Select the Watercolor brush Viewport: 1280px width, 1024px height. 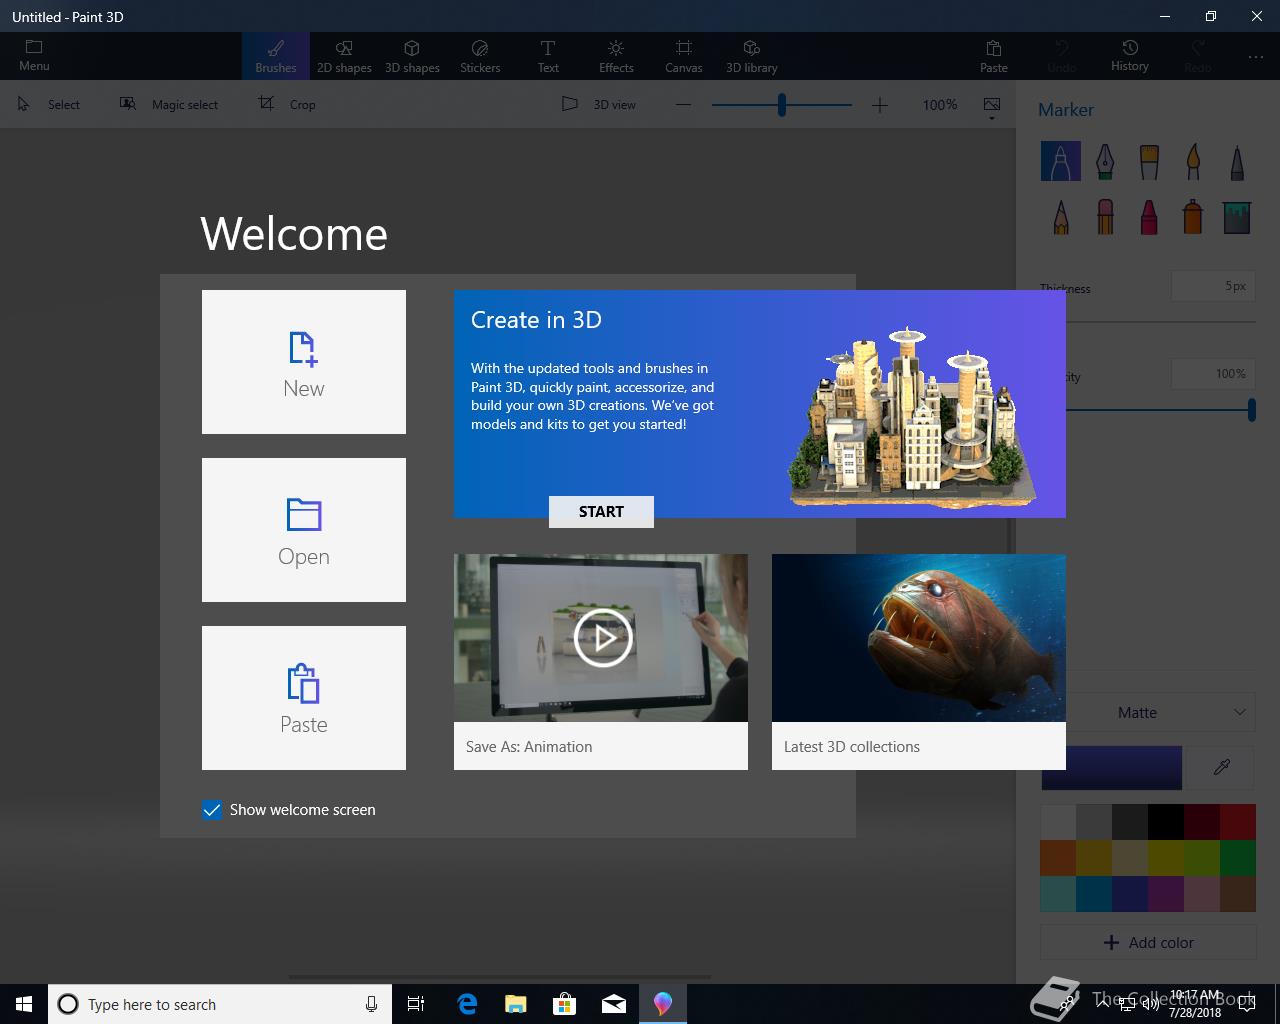tap(1193, 161)
